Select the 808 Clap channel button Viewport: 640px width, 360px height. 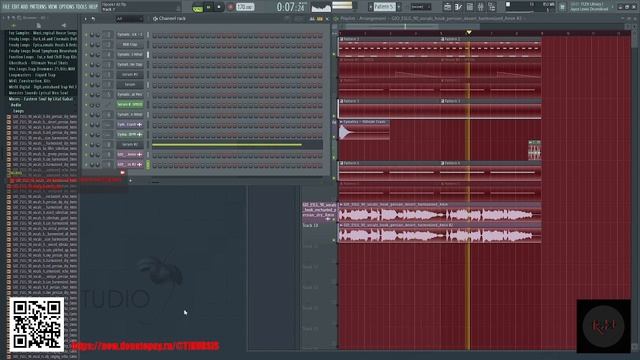pyautogui.click(x=130, y=44)
